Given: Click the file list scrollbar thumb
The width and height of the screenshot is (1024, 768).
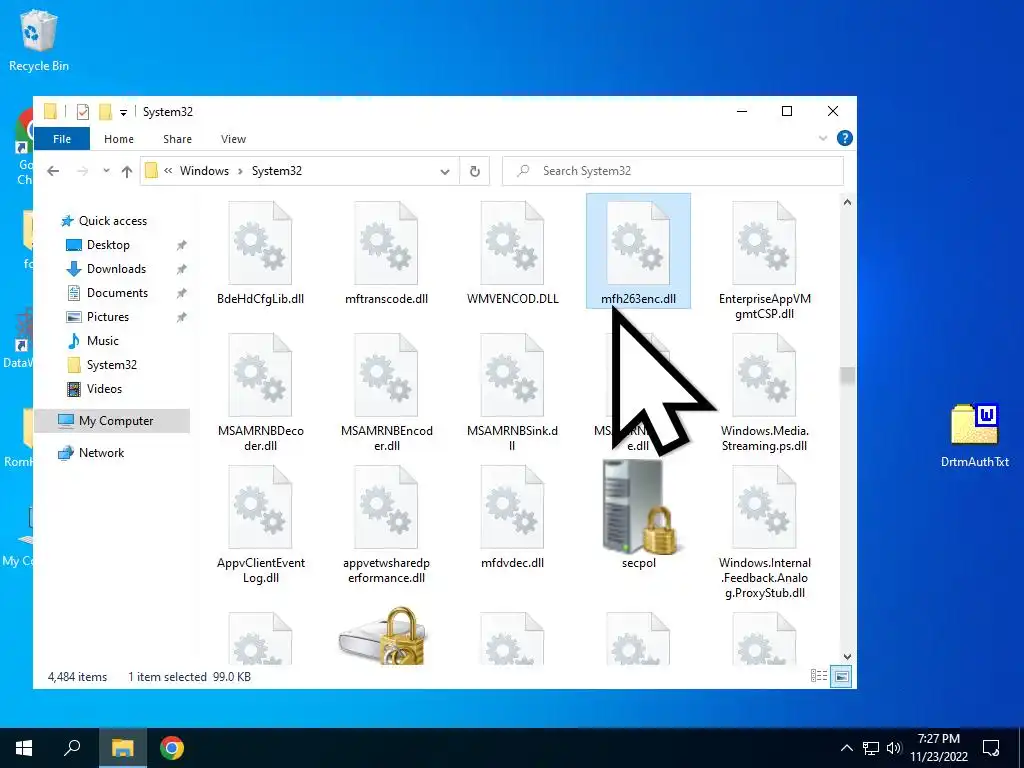Looking at the screenshot, I should (847, 376).
